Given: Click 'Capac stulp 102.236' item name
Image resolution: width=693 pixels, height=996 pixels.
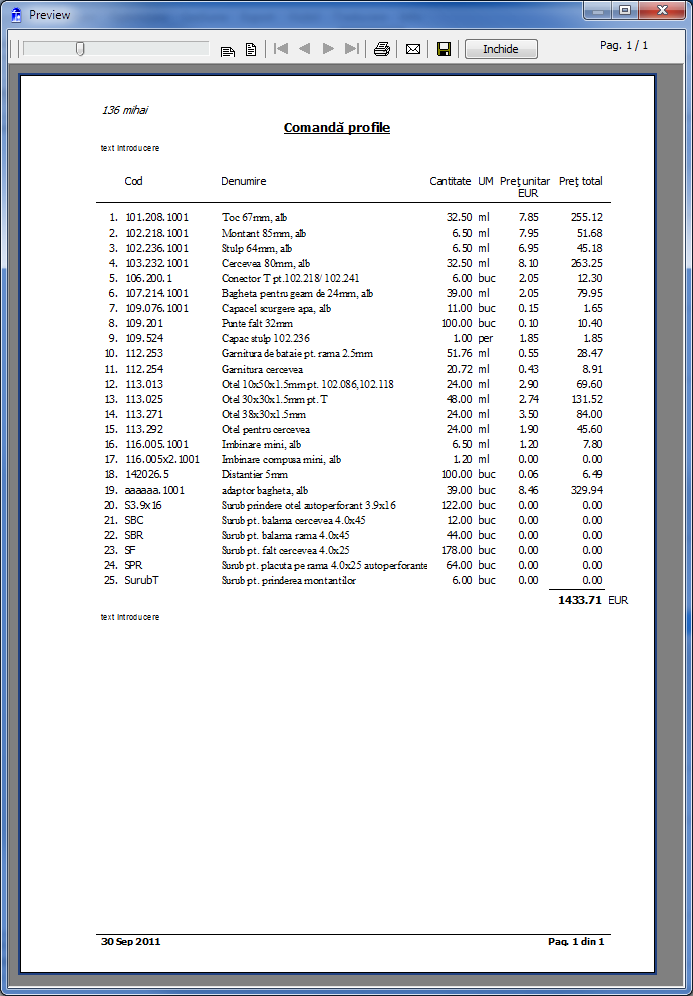Looking at the screenshot, I should (x=266, y=339).
